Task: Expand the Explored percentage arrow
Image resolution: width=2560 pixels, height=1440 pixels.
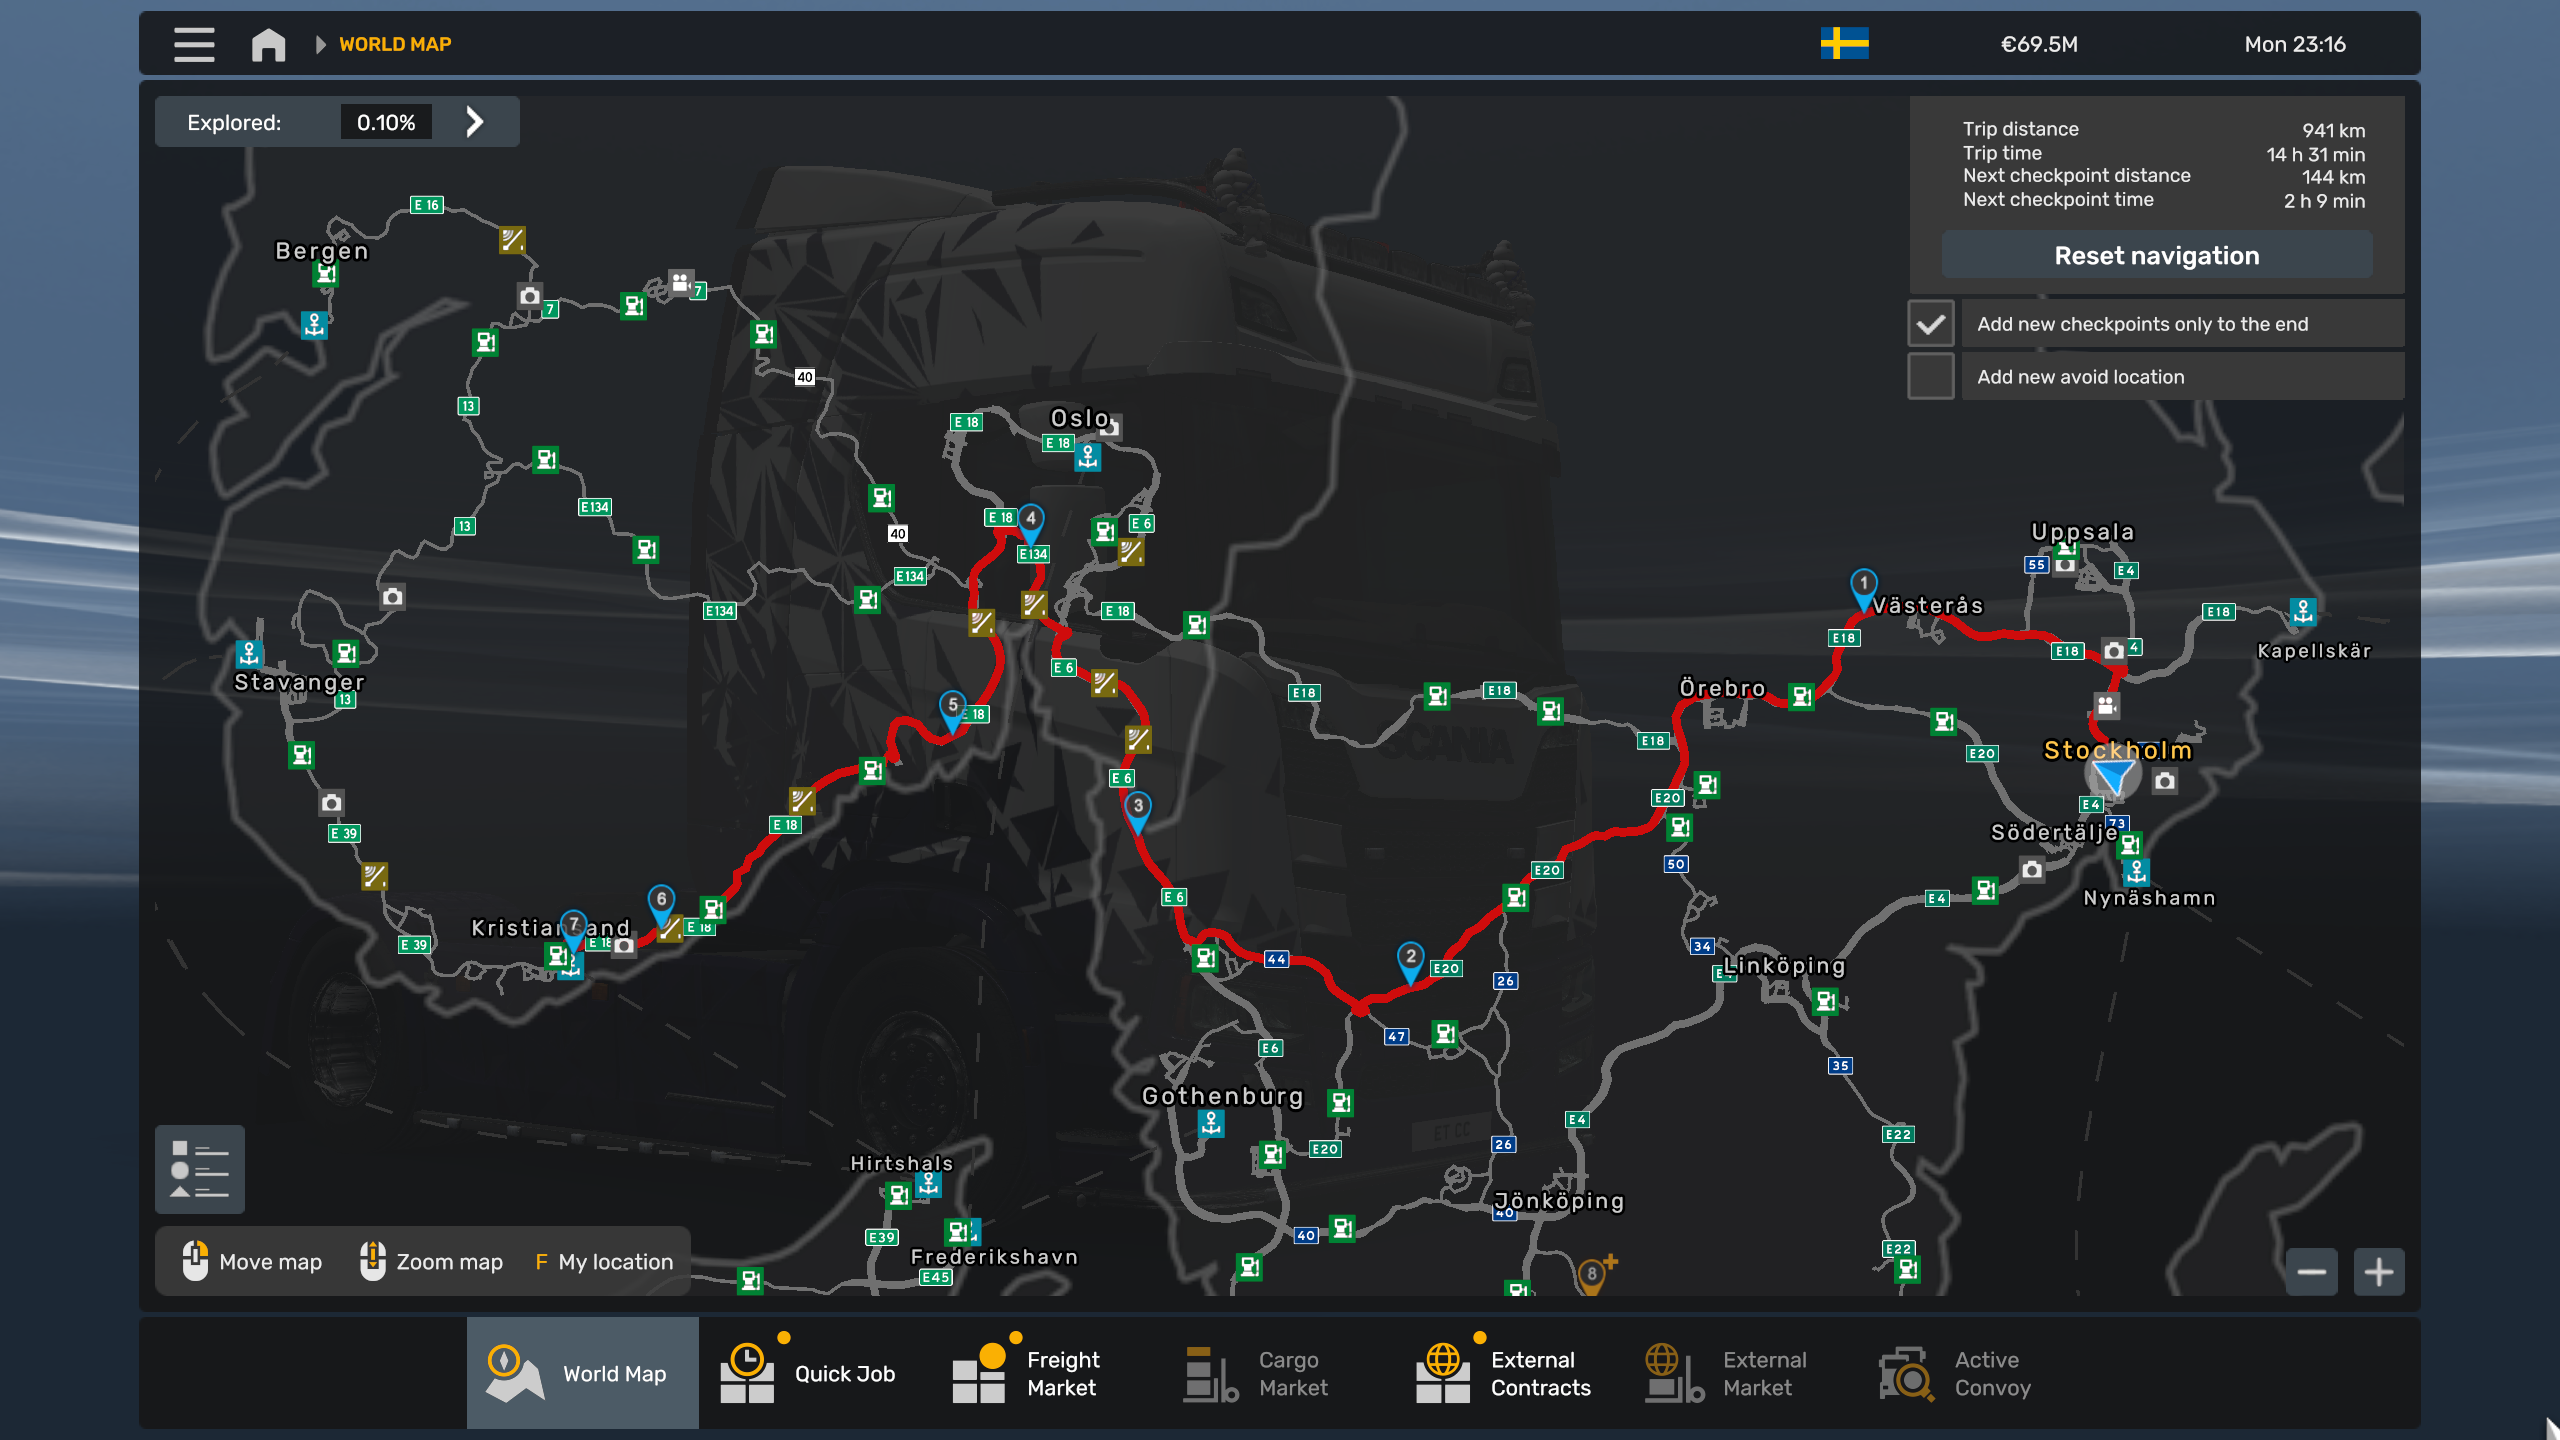Action: 475,122
